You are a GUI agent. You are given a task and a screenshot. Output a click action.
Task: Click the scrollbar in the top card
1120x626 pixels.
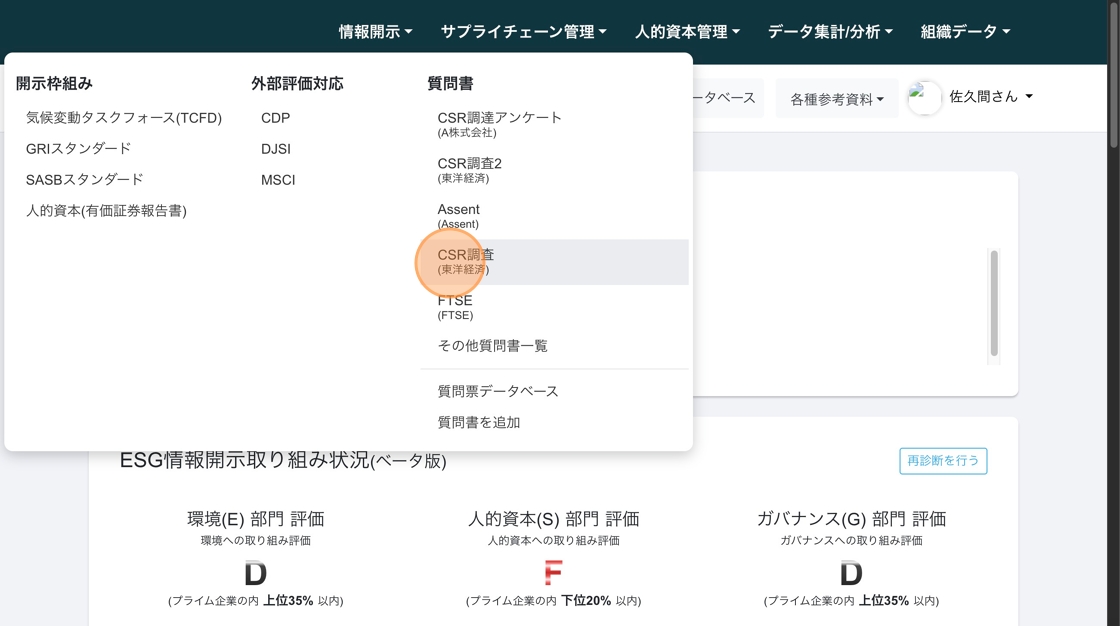click(994, 303)
